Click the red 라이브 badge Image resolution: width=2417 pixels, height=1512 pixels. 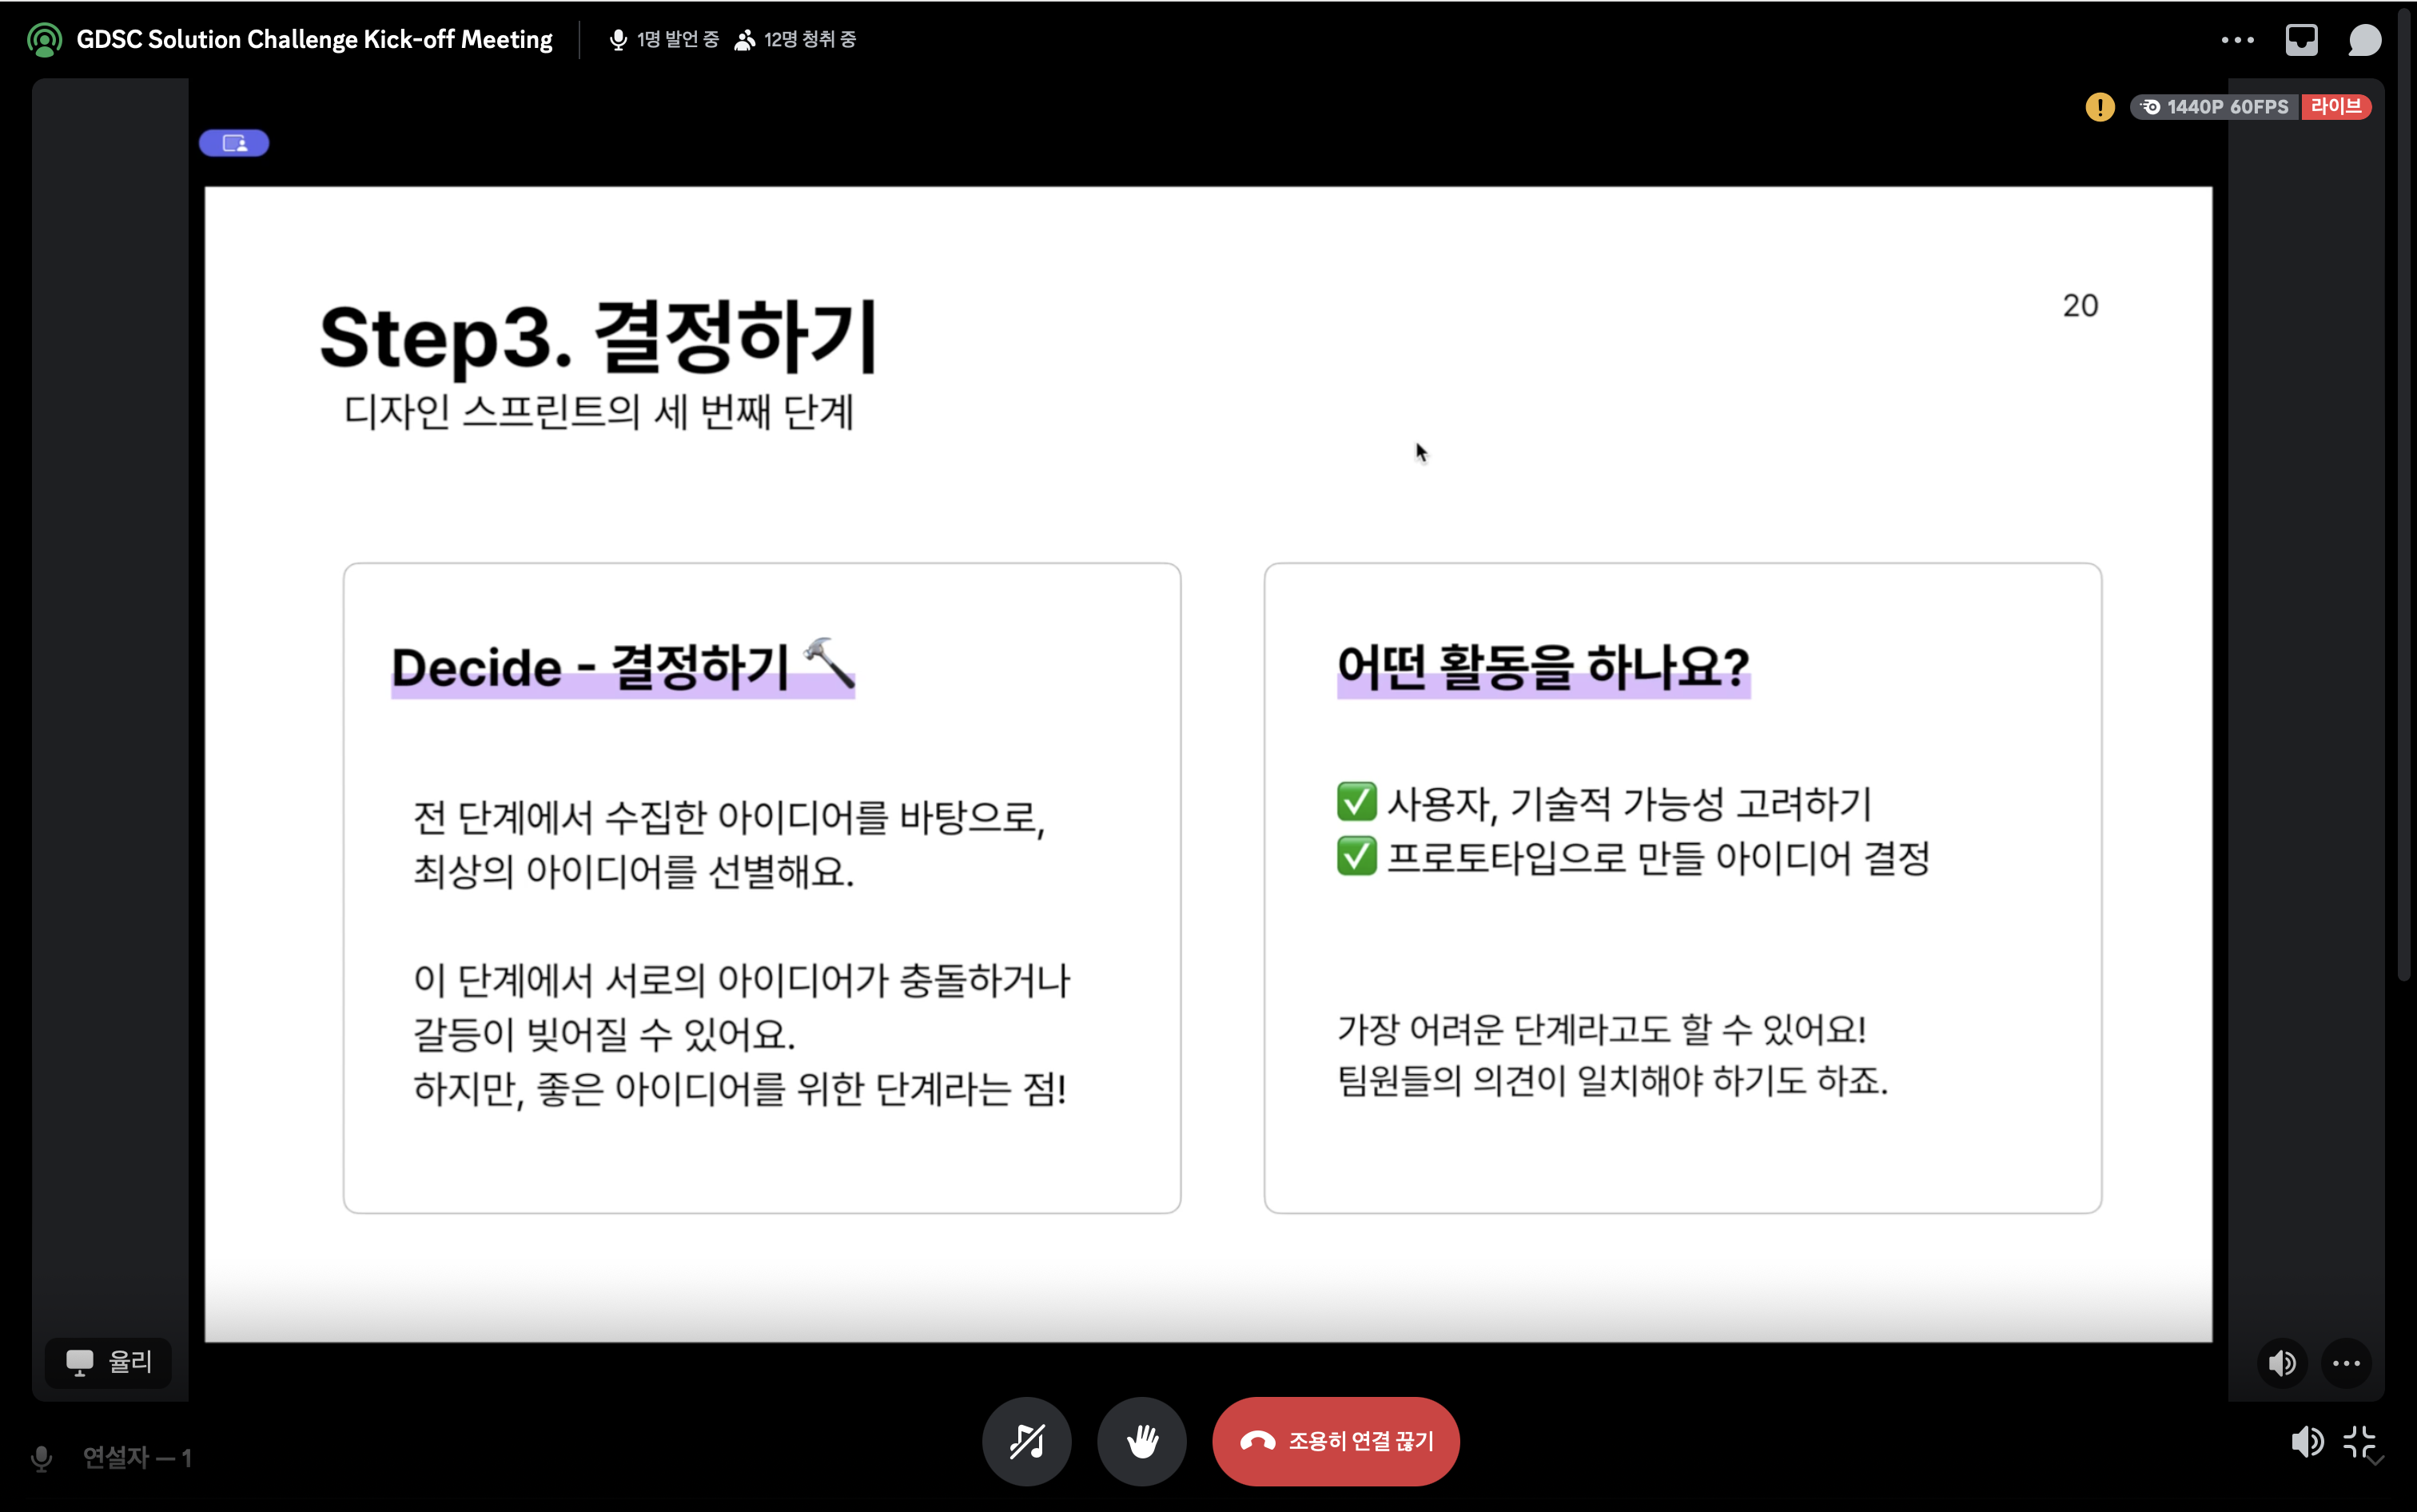click(2335, 106)
